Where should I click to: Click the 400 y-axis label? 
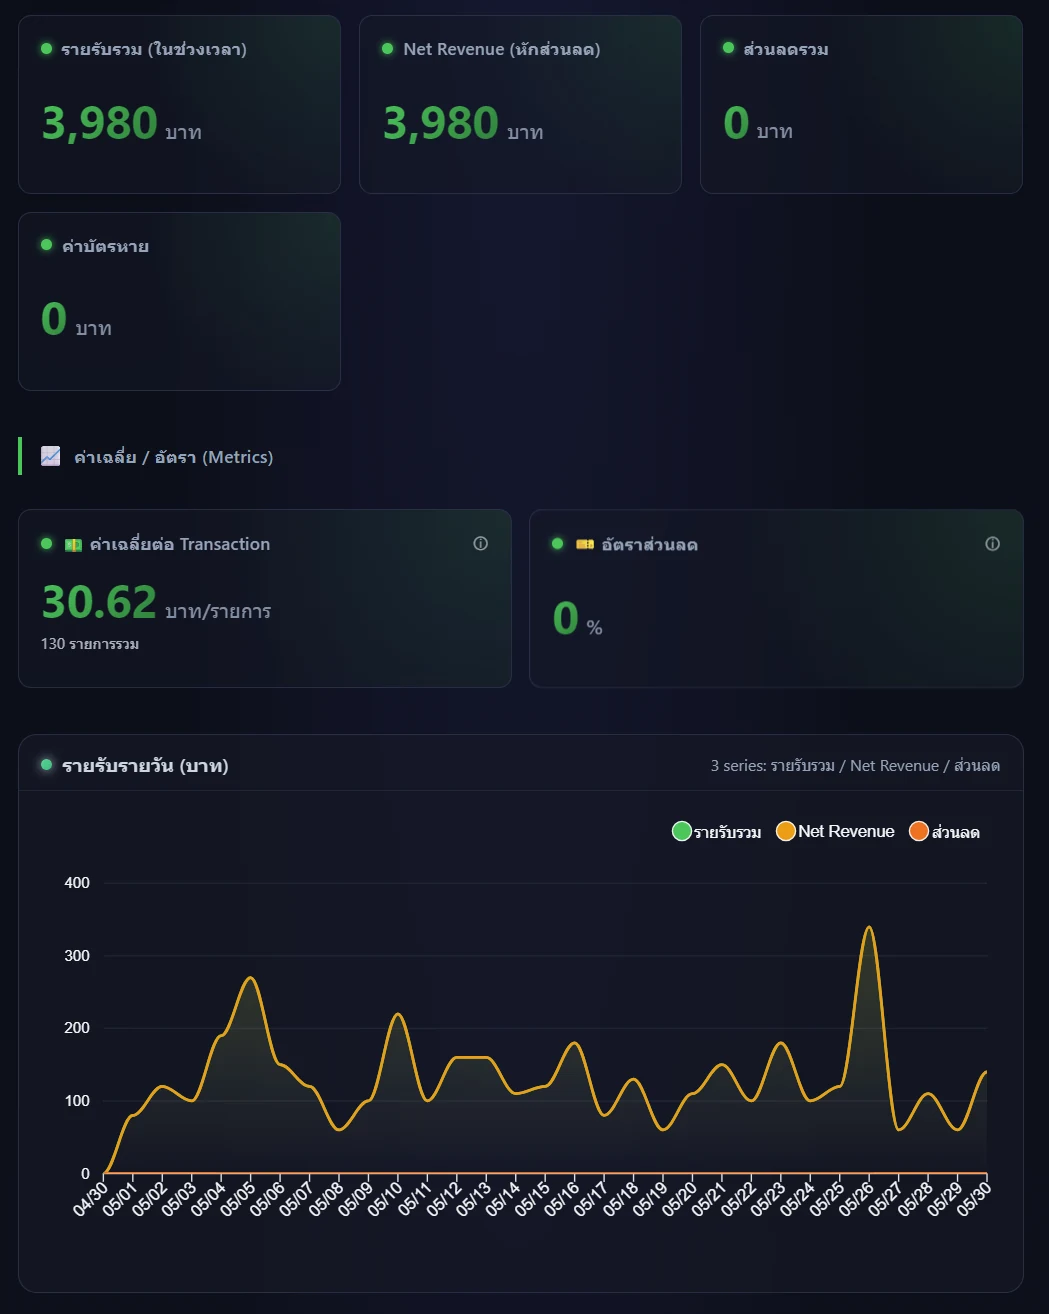(77, 883)
